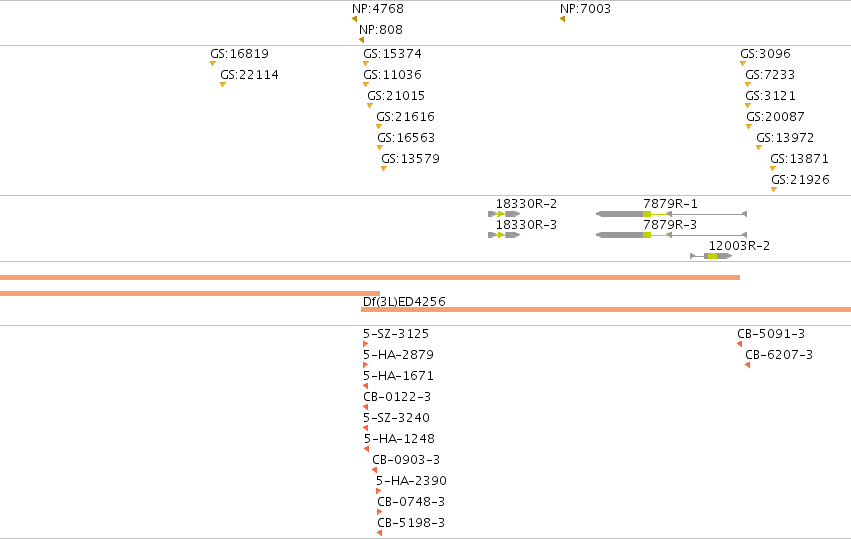Click the GS:22114 insertion label
This screenshot has width=851, height=539.
(250, 75)
